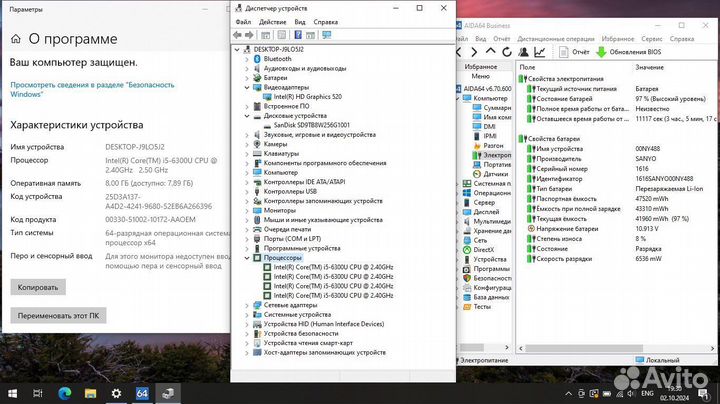Open File Explorer from taskbar
This screenshot has width=720, height=404.
point(90,393)
